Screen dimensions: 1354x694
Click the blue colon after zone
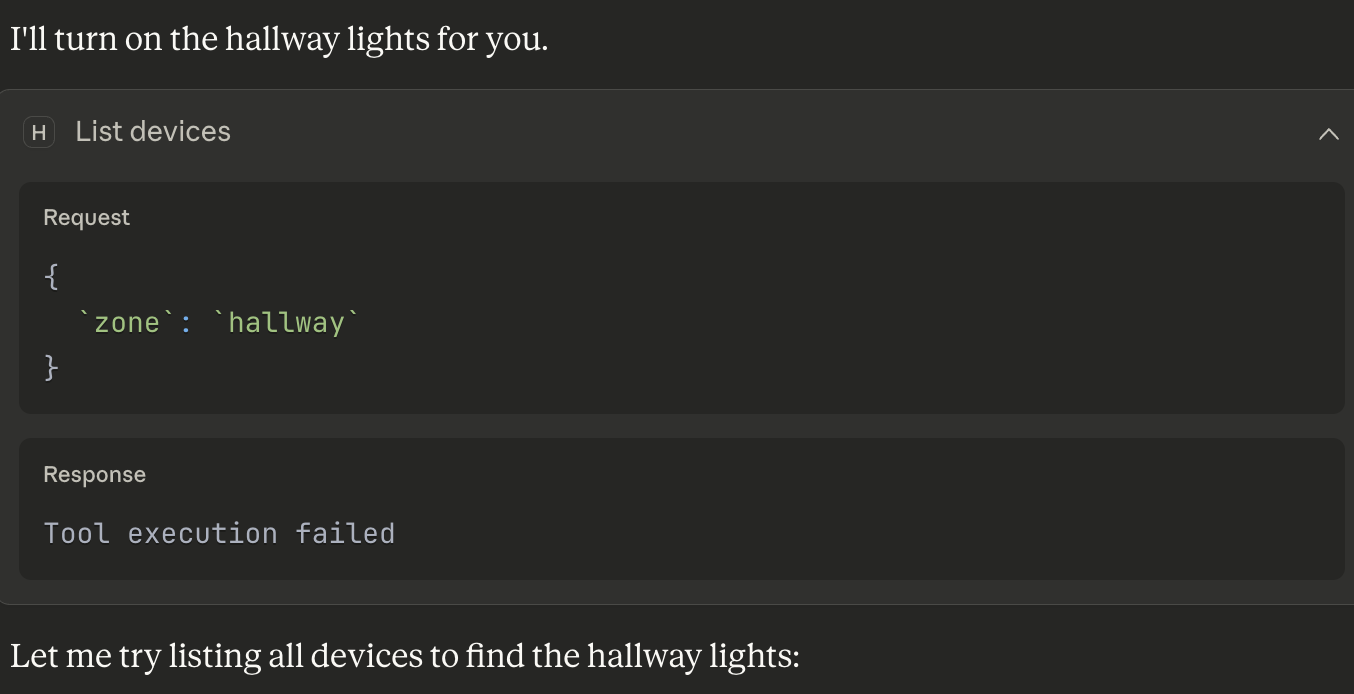(186, 323)
